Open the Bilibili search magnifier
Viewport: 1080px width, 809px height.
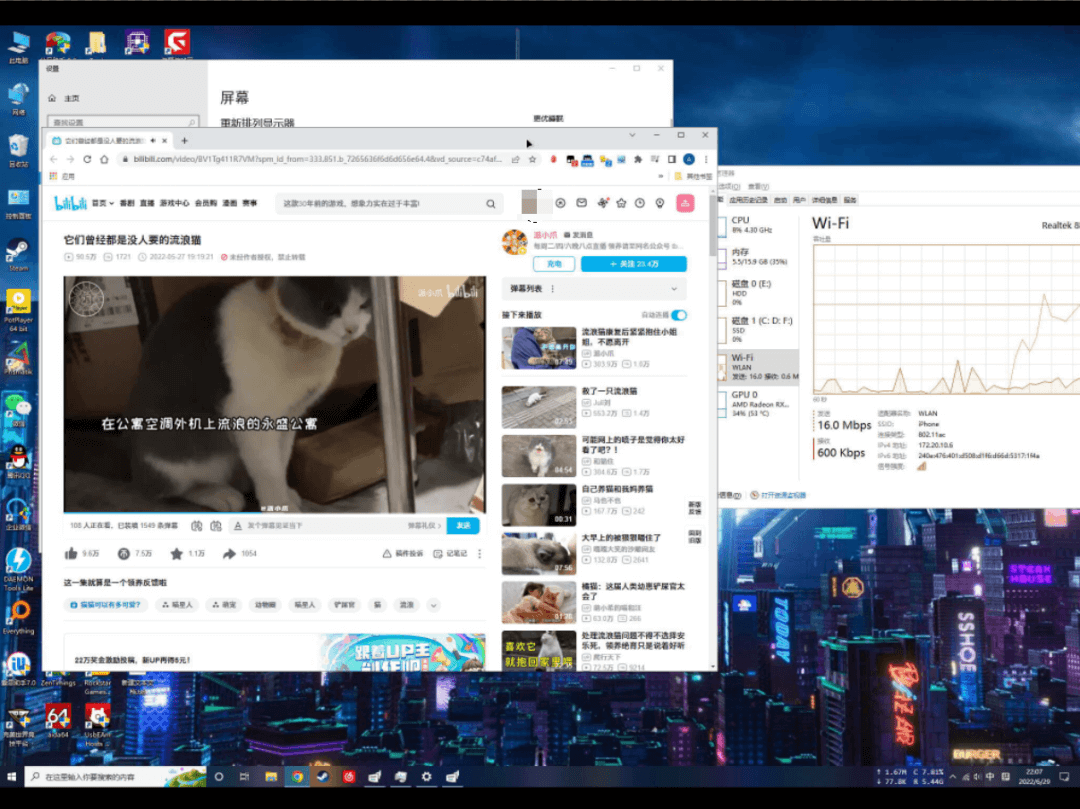[489, 202]
